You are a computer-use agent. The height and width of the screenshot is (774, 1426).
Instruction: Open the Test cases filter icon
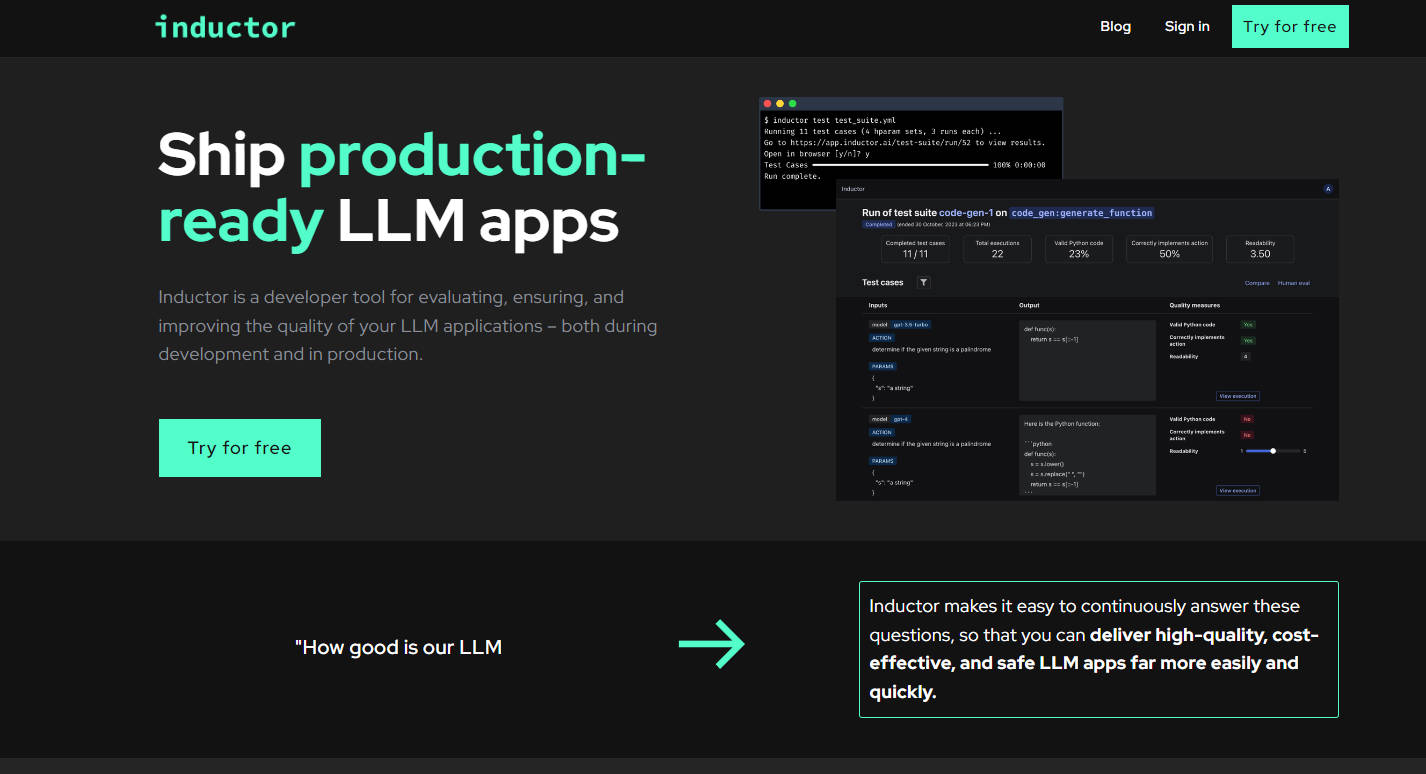coord(924,283)
